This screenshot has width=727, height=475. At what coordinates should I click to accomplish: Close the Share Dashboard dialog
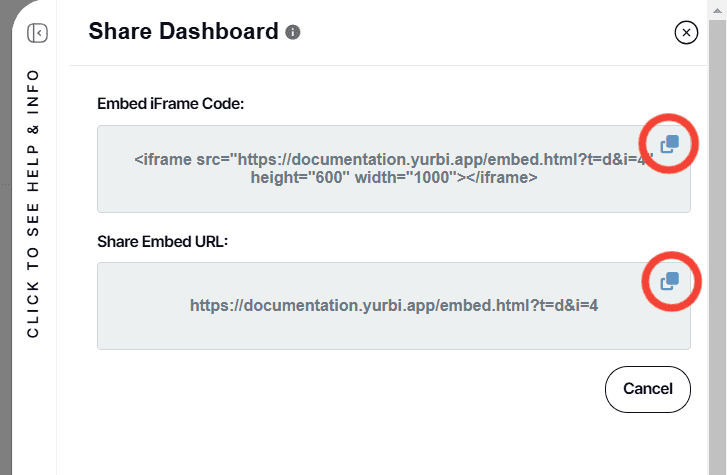coord(686,33)
